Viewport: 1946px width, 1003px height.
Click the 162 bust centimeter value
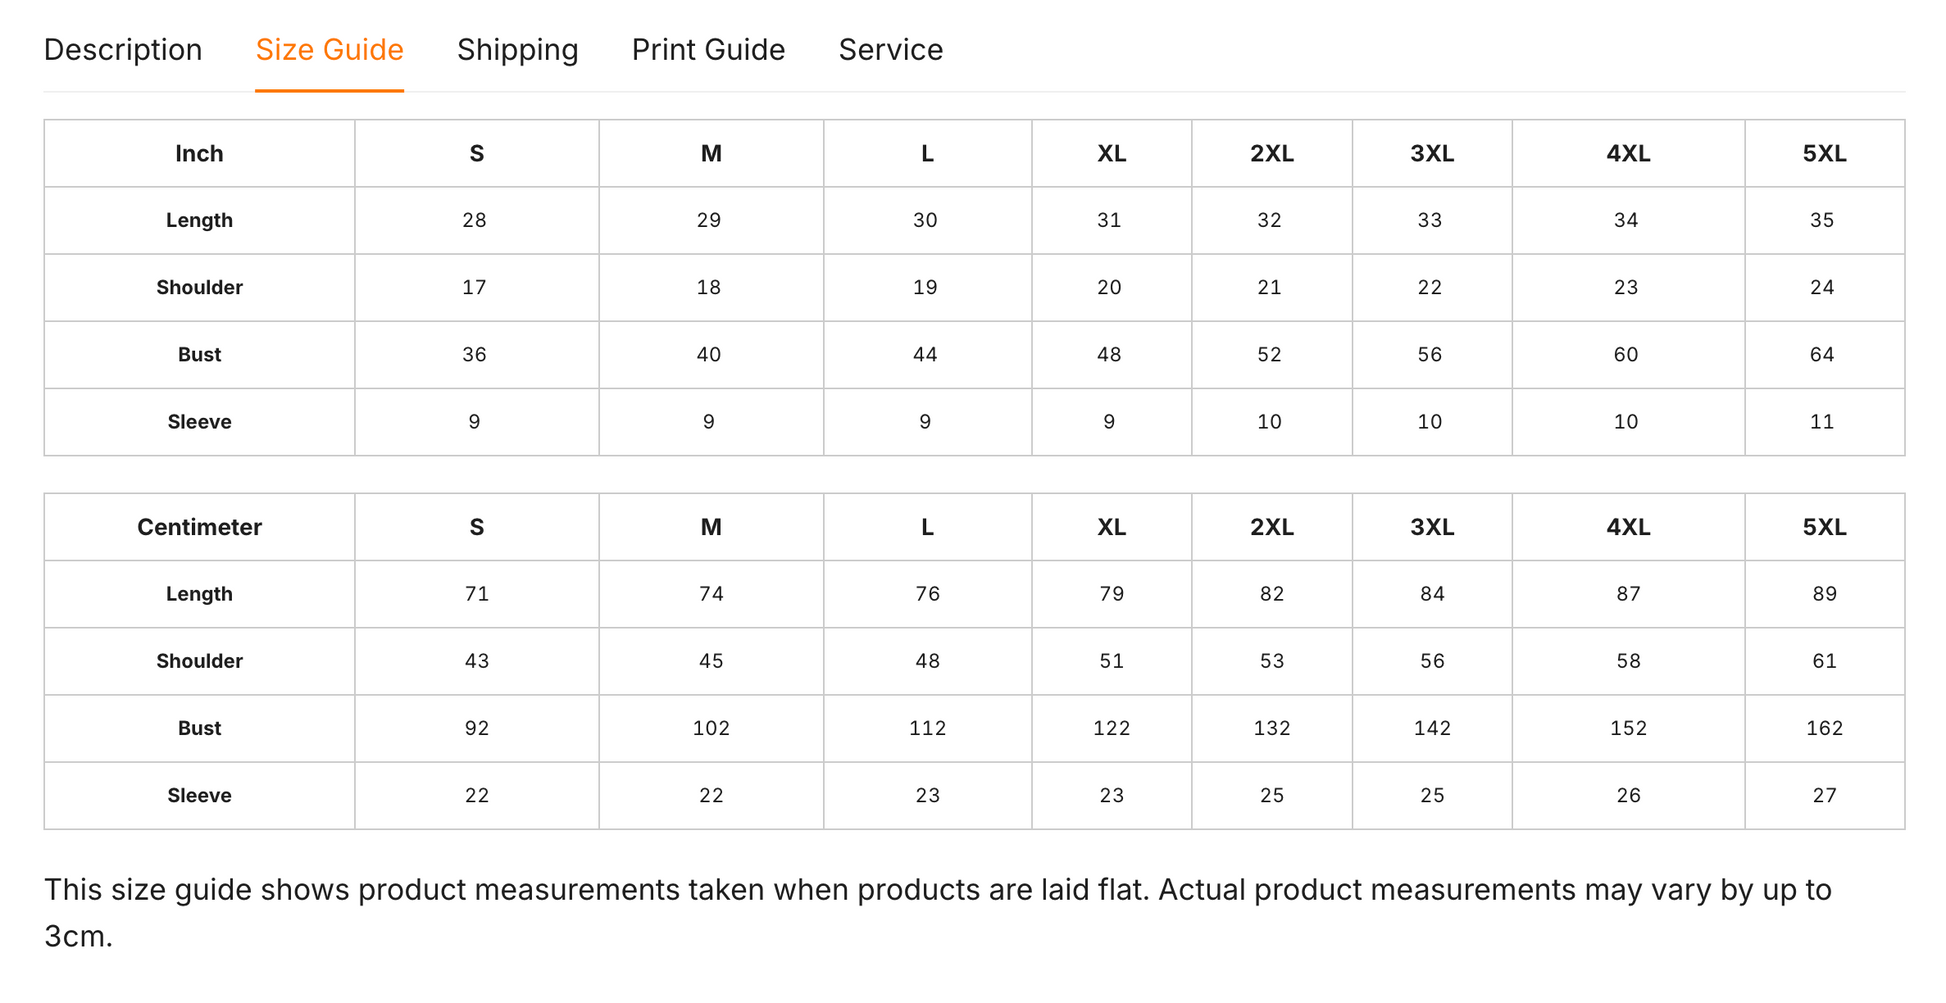[1824, 728]
